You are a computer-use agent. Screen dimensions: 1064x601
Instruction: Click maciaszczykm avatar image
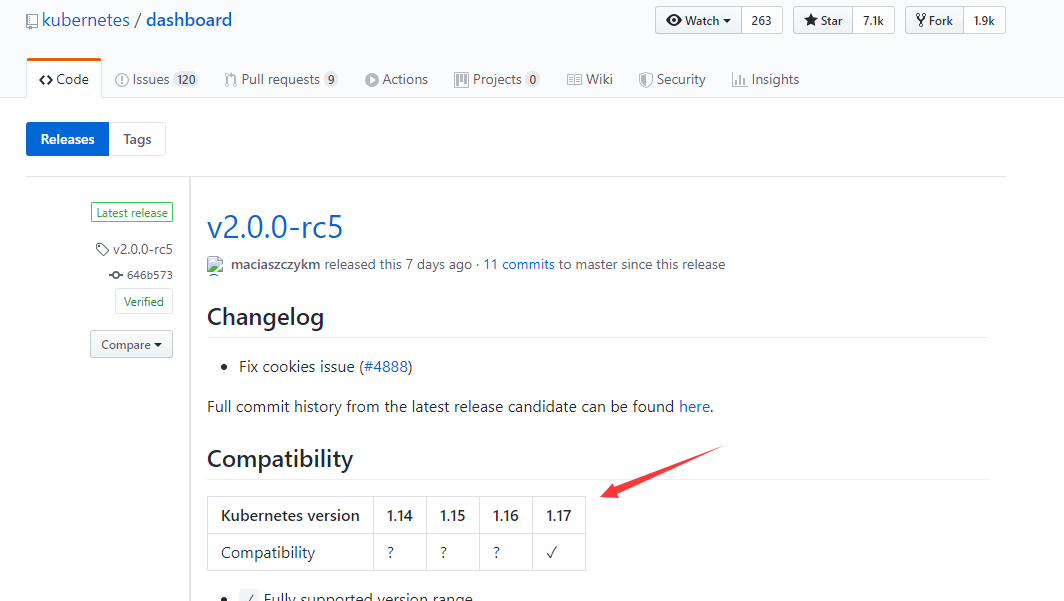pos(215,265)
